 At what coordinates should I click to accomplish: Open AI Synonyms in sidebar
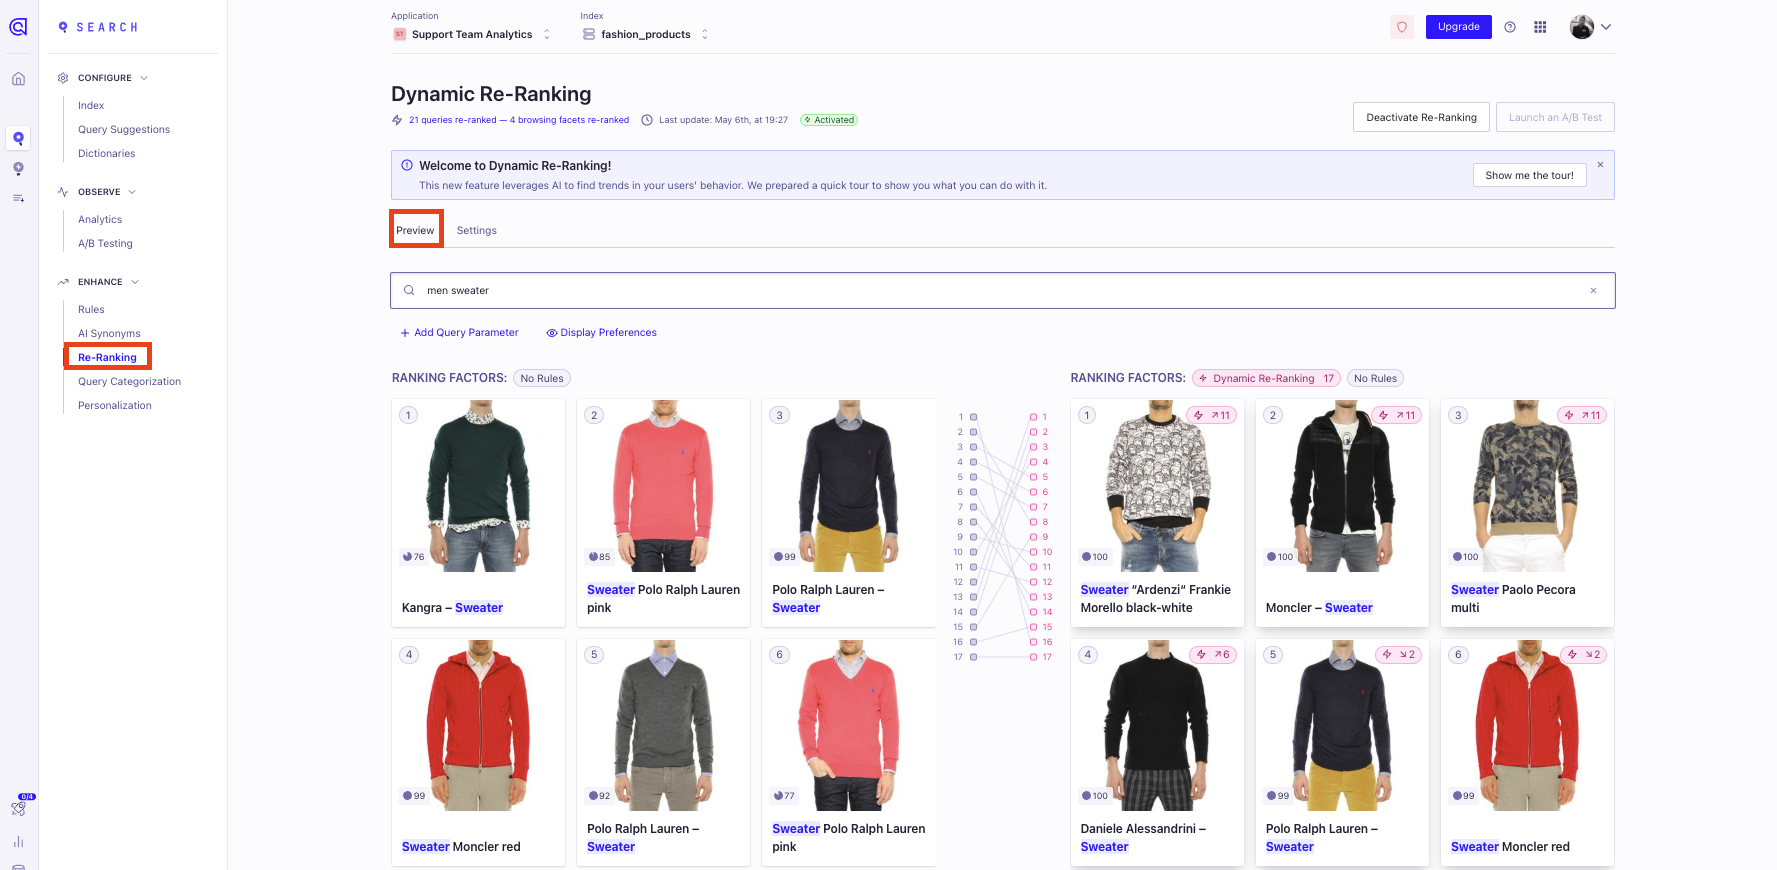click(x=109, y=333)
